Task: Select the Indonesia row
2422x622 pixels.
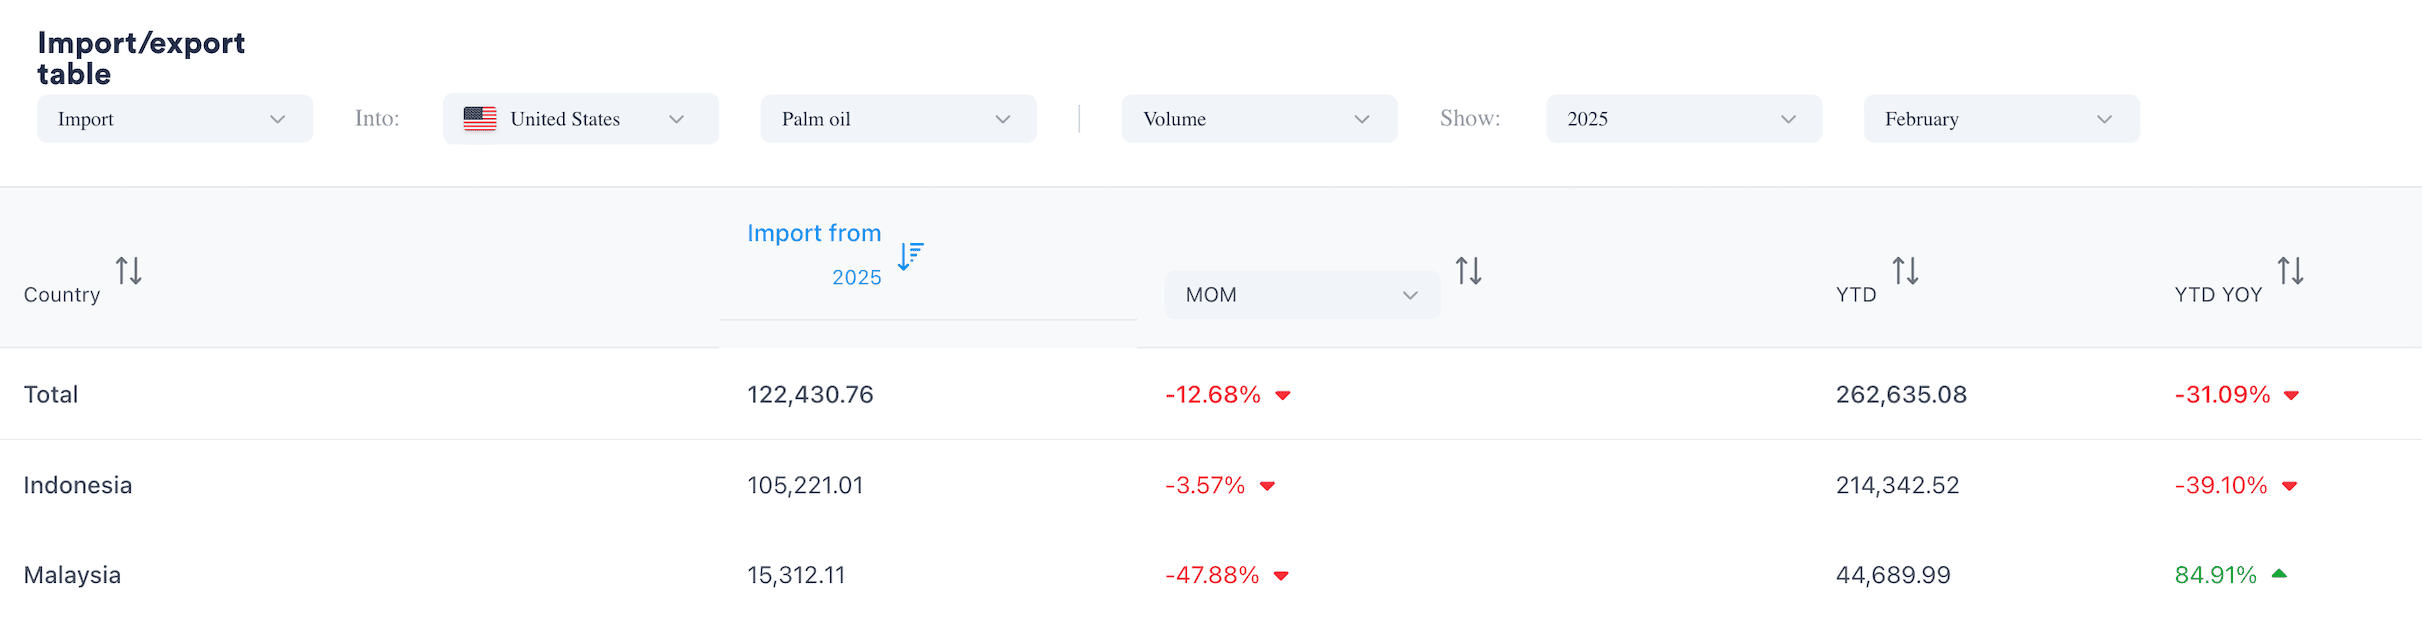Action: pos(78,485)
